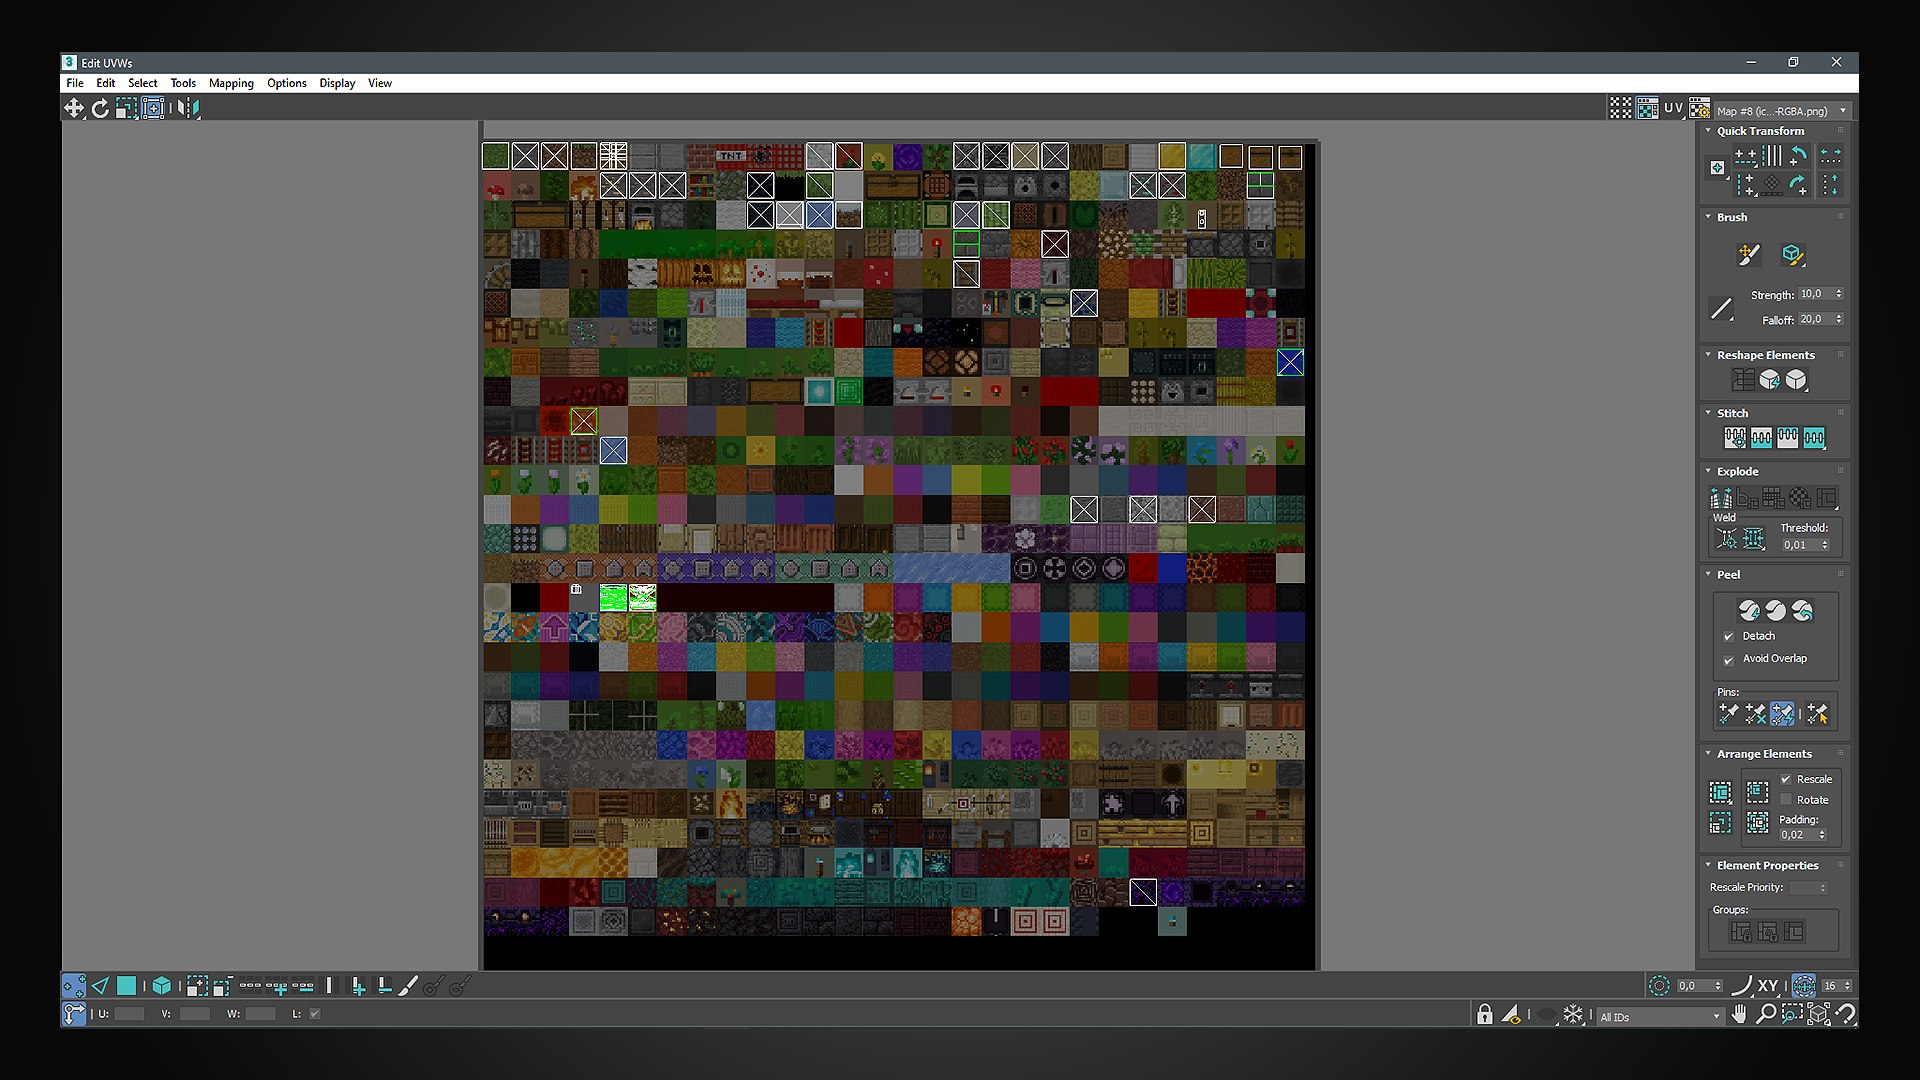
Task: Click the Rotate +90 around pivot icon
Action: (1798, 156)
